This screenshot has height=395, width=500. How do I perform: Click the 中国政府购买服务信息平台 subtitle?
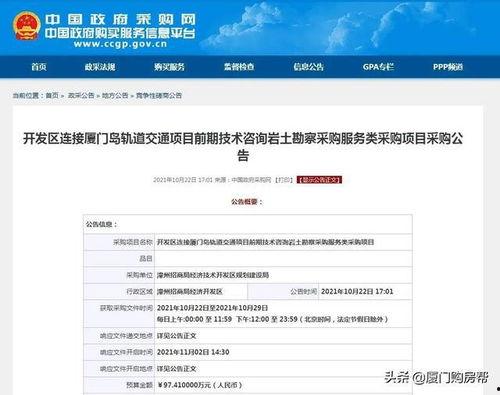120,33
